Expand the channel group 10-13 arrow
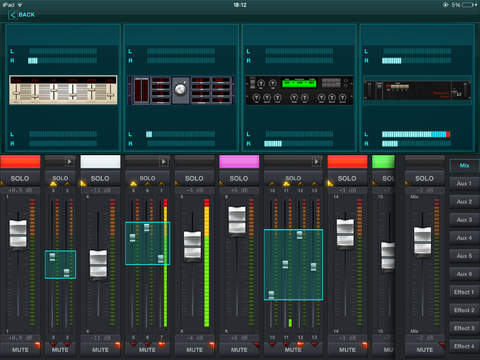 [x=316, y=162]
